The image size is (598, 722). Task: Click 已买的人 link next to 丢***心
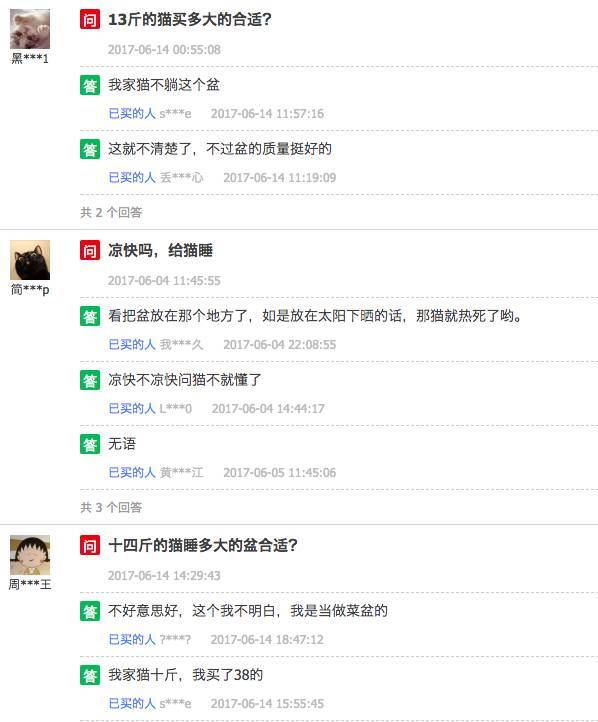pyautogui.click(x=132, y=177)
